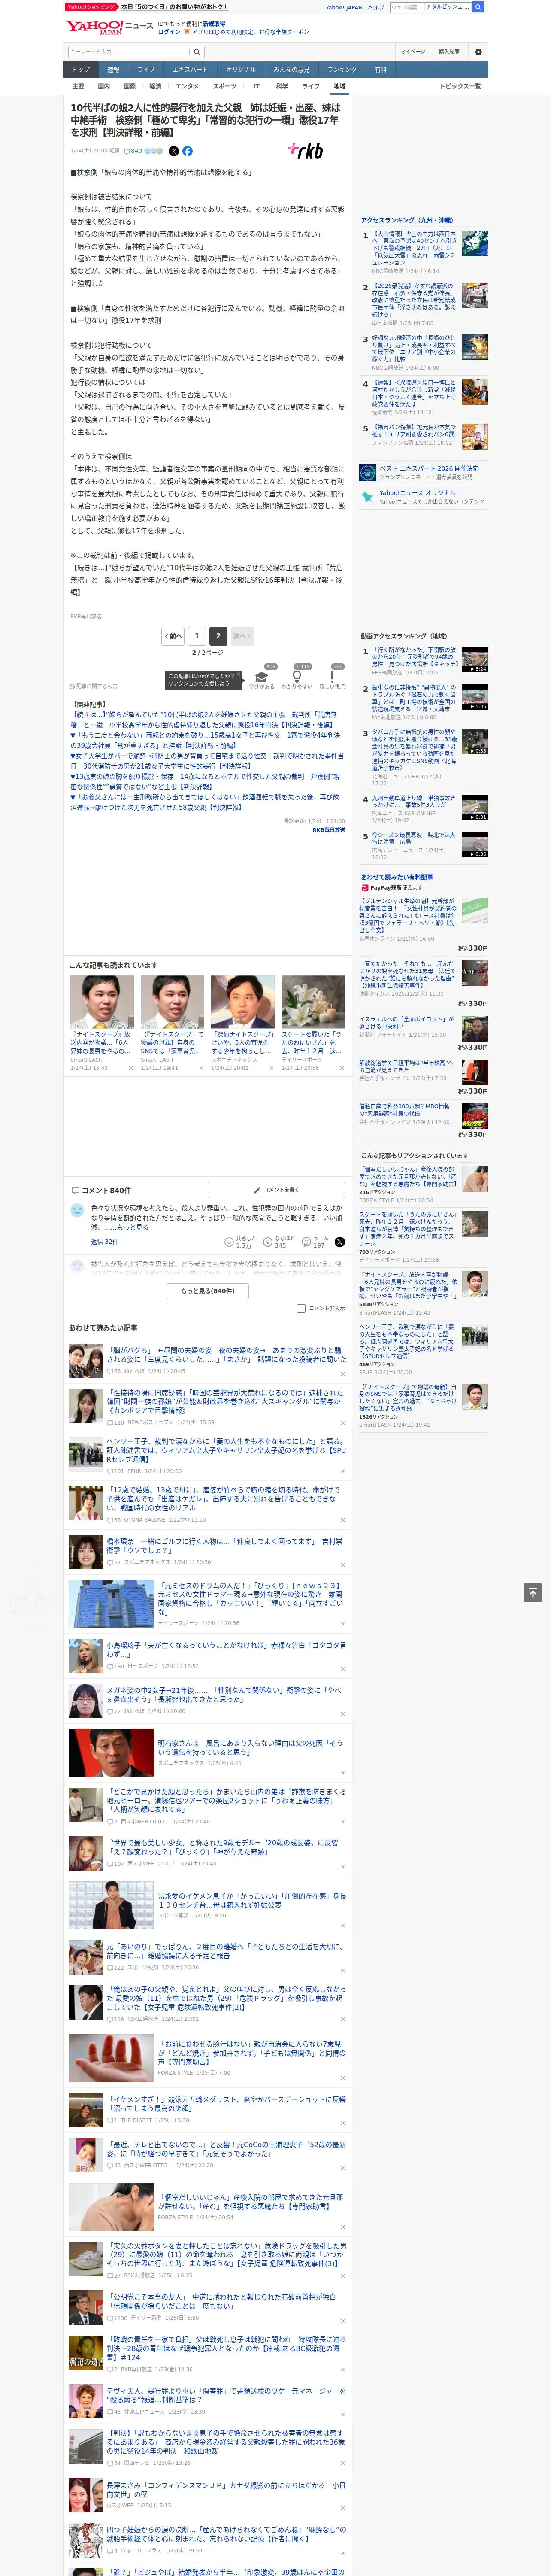Open settings via the gear icon
Viewport: 551px width, 2576px height.
(x=478, y=51)
